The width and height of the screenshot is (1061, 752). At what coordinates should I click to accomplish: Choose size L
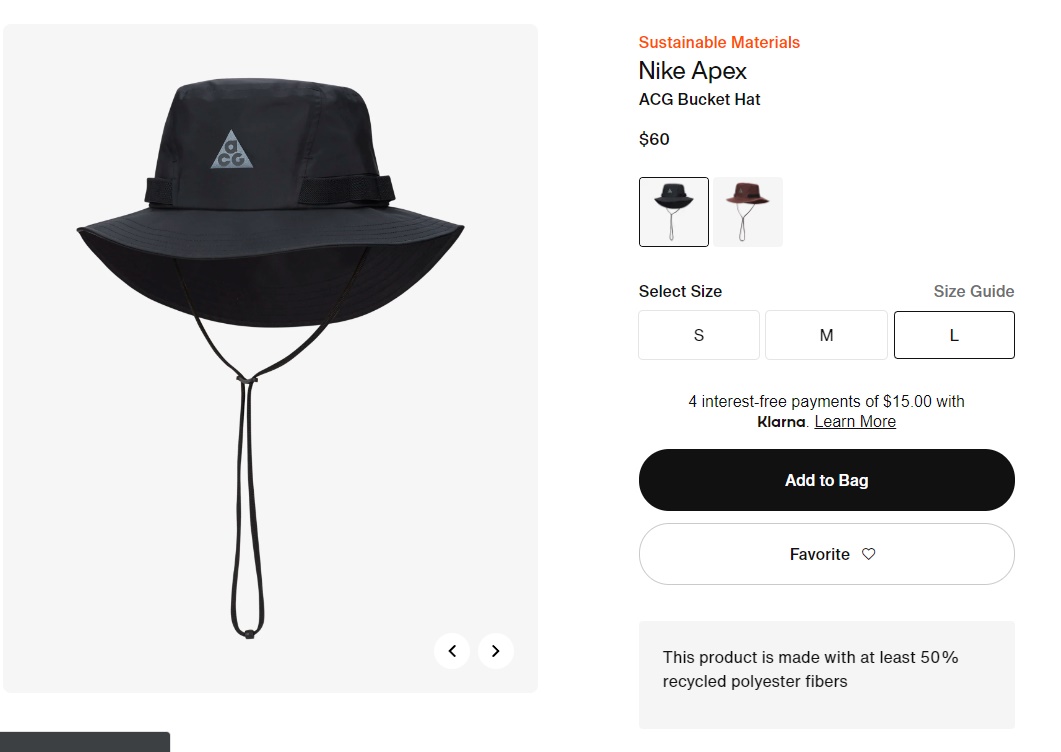[x=954, y=335]
